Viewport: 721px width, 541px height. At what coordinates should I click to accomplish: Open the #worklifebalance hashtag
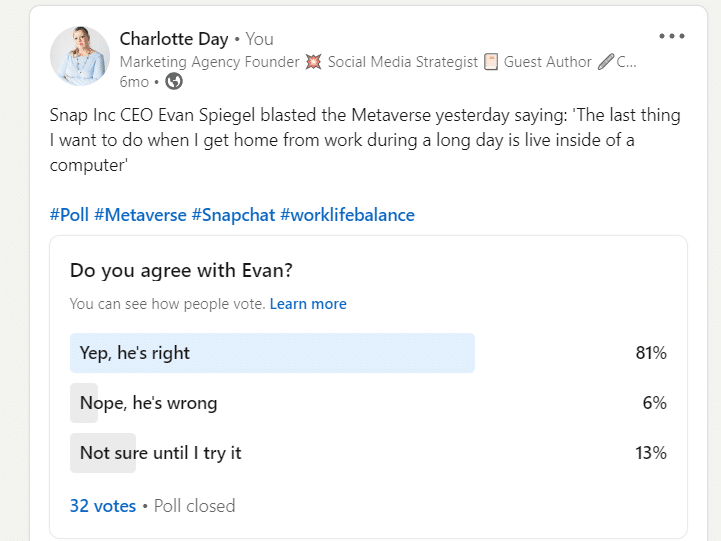[347, 215]
